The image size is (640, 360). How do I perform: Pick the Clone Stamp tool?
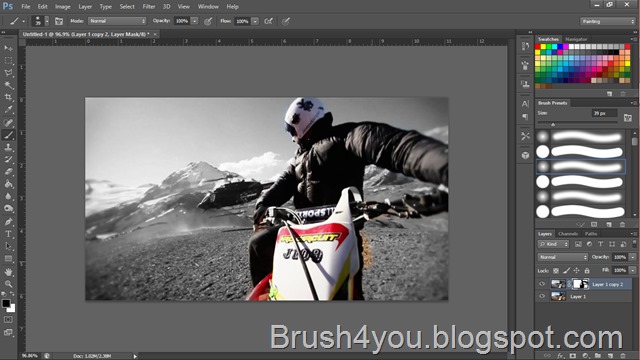[8, 147]
